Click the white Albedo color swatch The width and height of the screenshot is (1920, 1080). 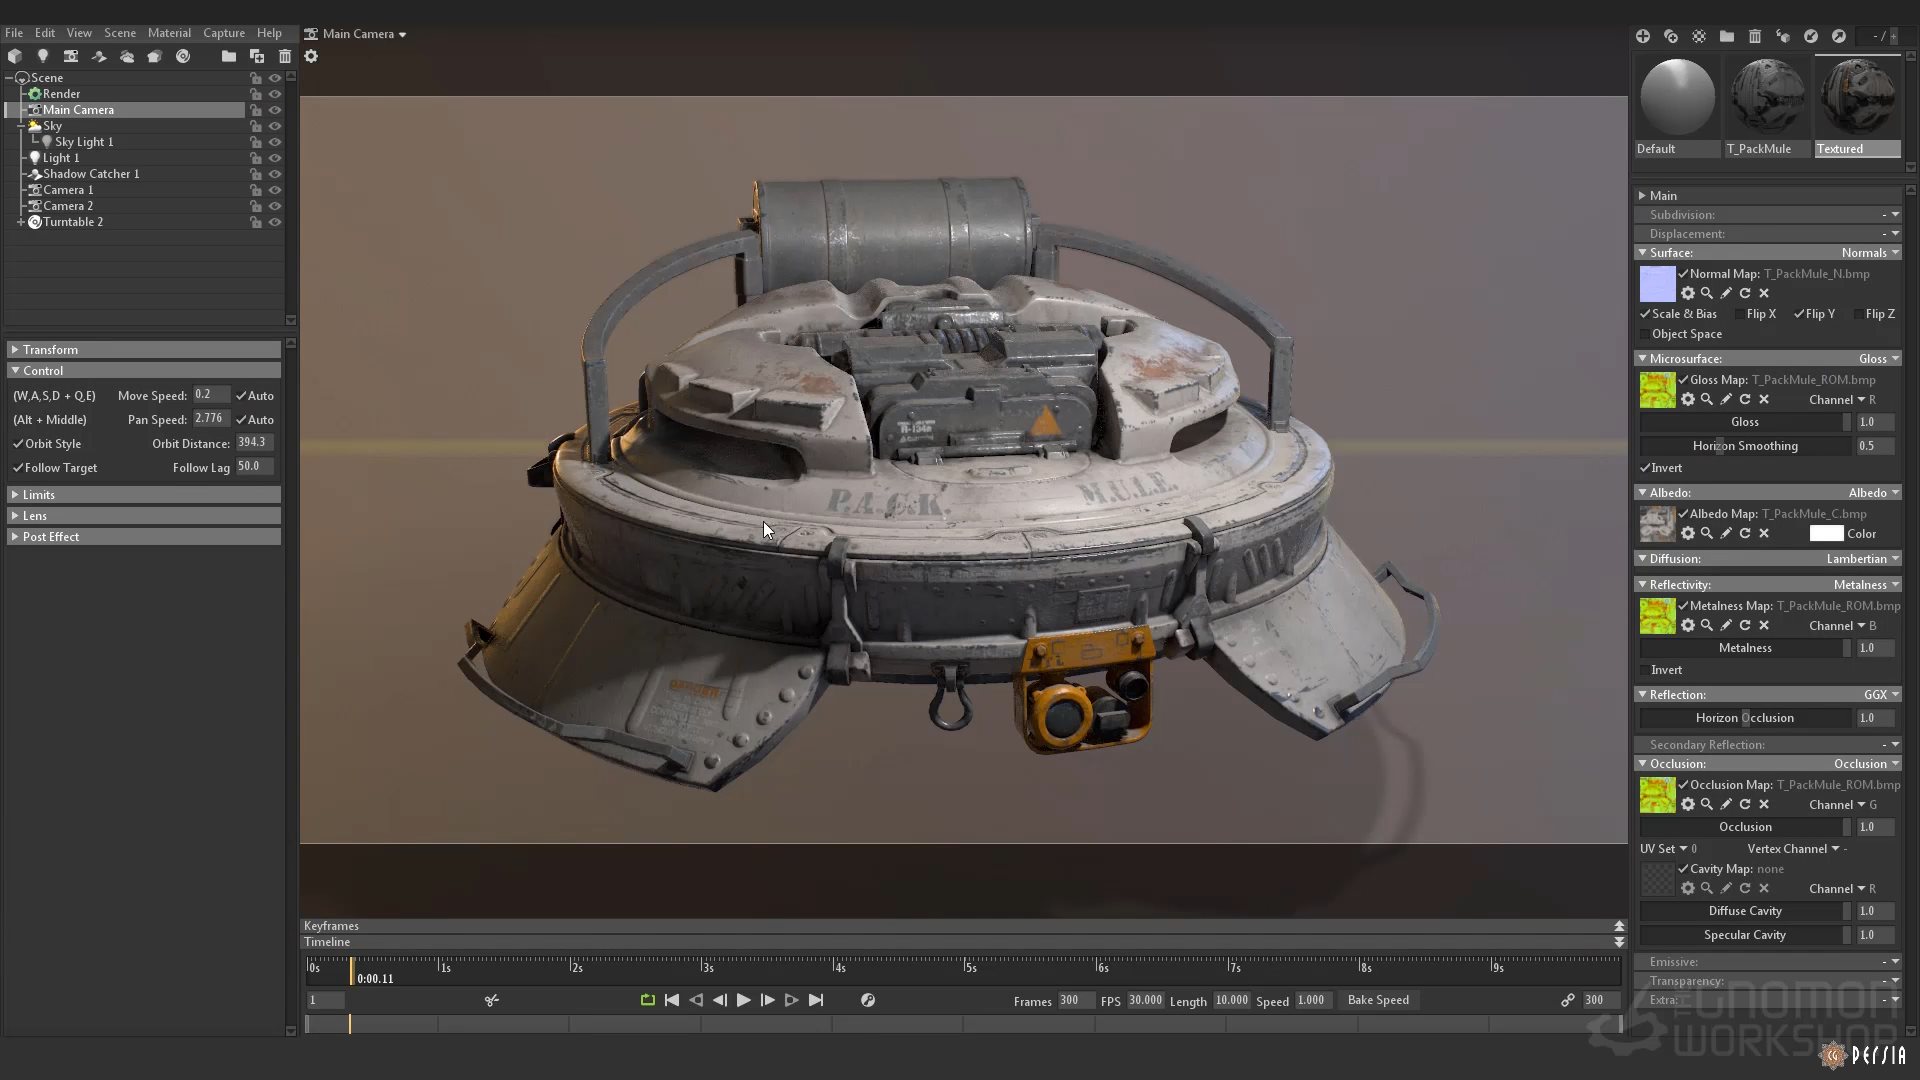click(x=1826, y=534)
